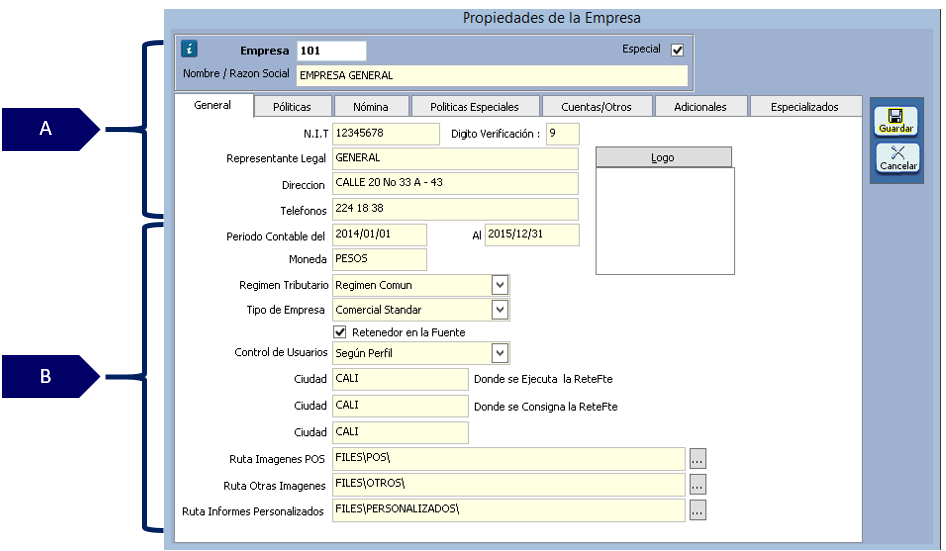This screenshot has width=946, height=551.
Task: Browse for Ruta Otras Imagenes path
Action: pyautogui.click(x=697, y=484)
